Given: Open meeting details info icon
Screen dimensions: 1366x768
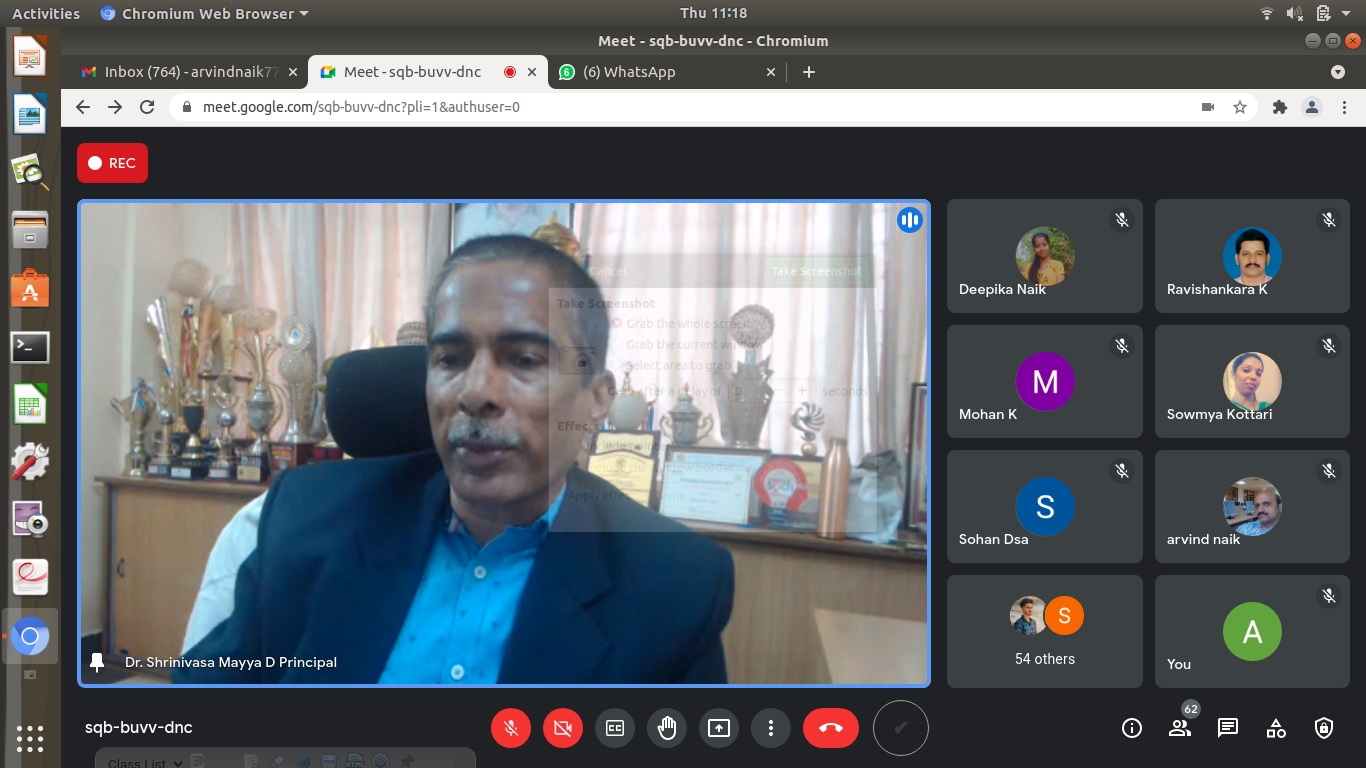Looking at the screenshot, I should (1132, 728).
